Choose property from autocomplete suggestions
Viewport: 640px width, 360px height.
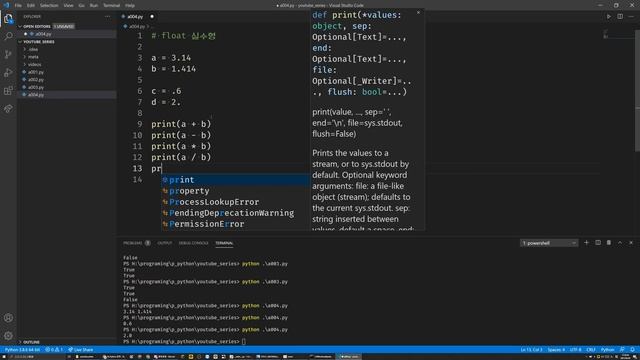tap(236, 191)
